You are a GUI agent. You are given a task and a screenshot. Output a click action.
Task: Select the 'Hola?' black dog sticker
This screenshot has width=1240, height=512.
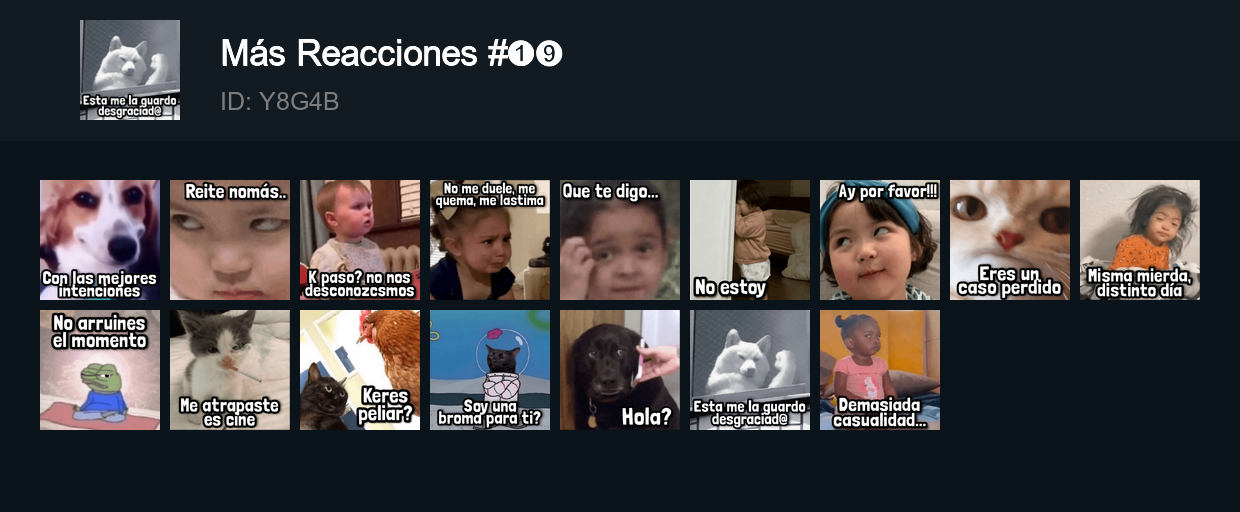click(x=620, y=370)
